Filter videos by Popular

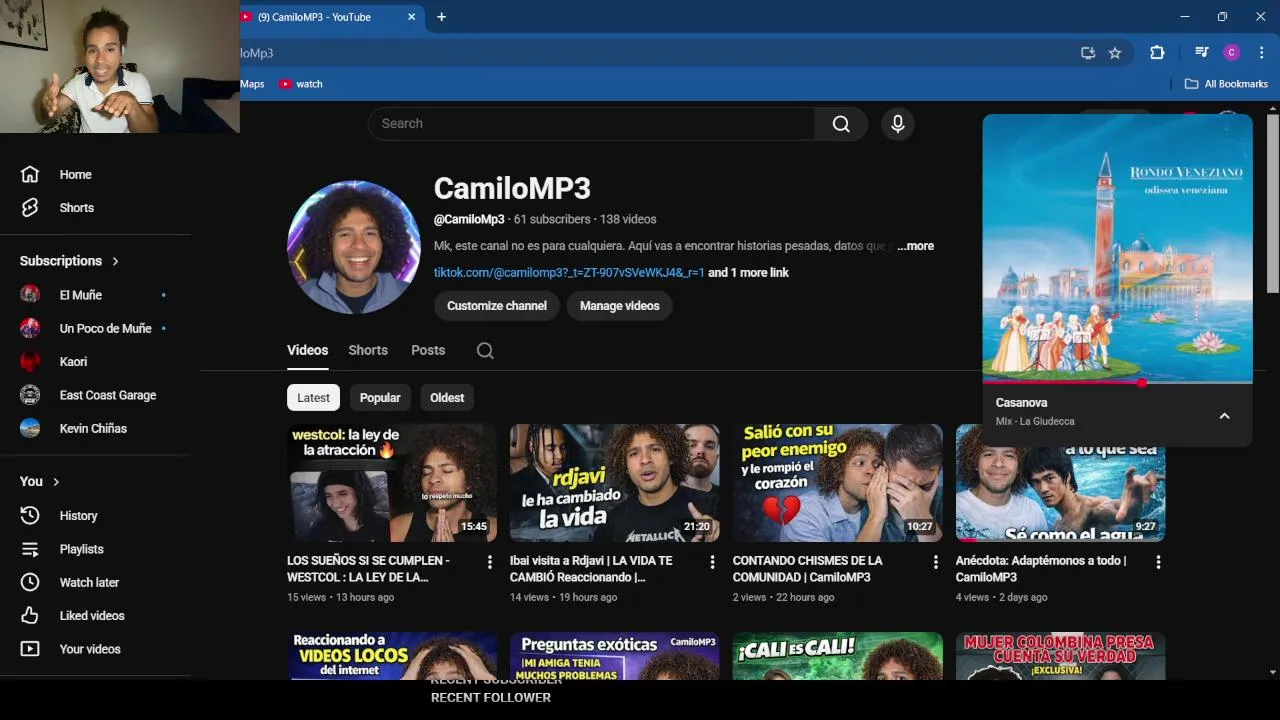380,398
